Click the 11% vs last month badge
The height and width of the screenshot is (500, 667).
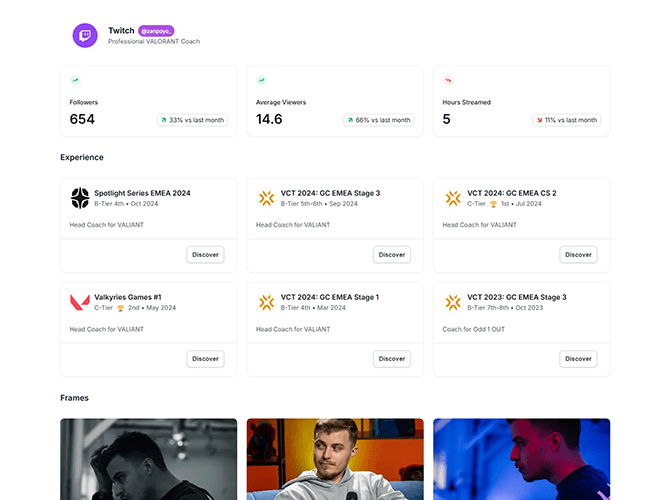566,120
